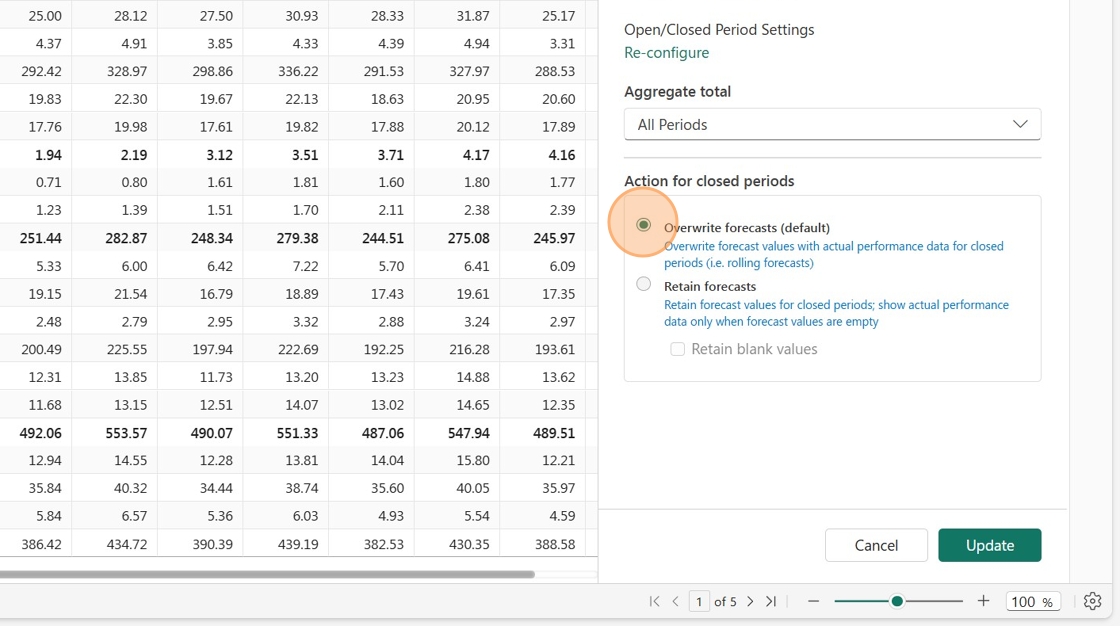Cancel the period settings changes
Image resolution: width=1120 pixels, height=626 pixels.
pos(876,545)
